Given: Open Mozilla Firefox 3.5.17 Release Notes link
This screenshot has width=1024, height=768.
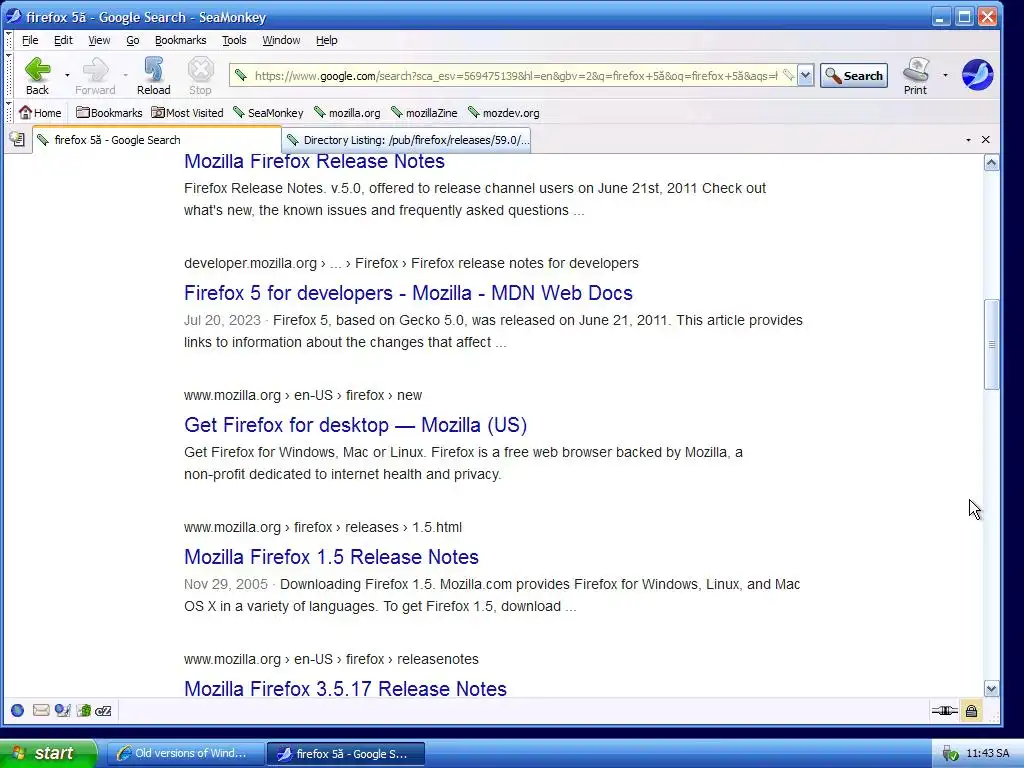Looking at the screenshot, I should [x=345, y=688].
